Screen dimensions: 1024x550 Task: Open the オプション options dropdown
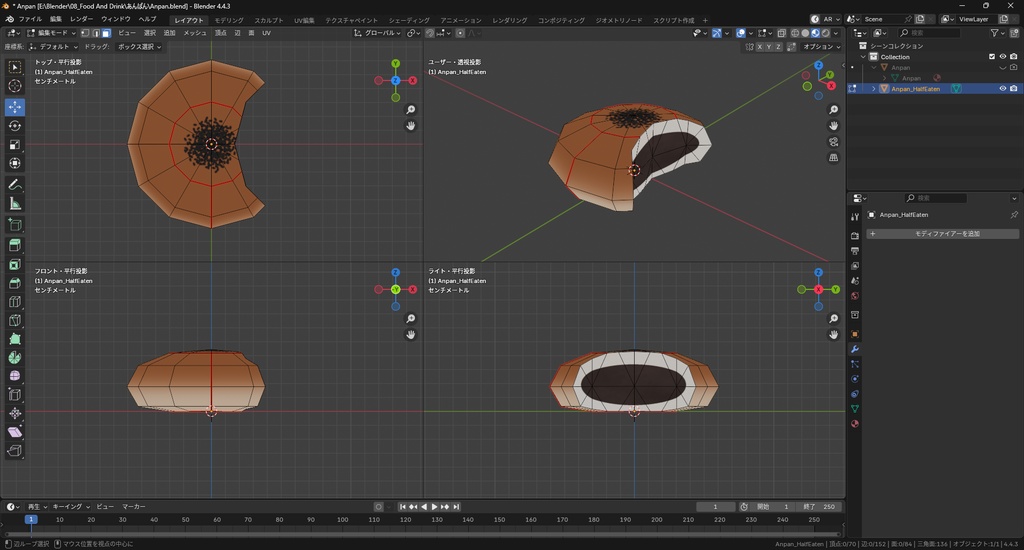[822, 46]
